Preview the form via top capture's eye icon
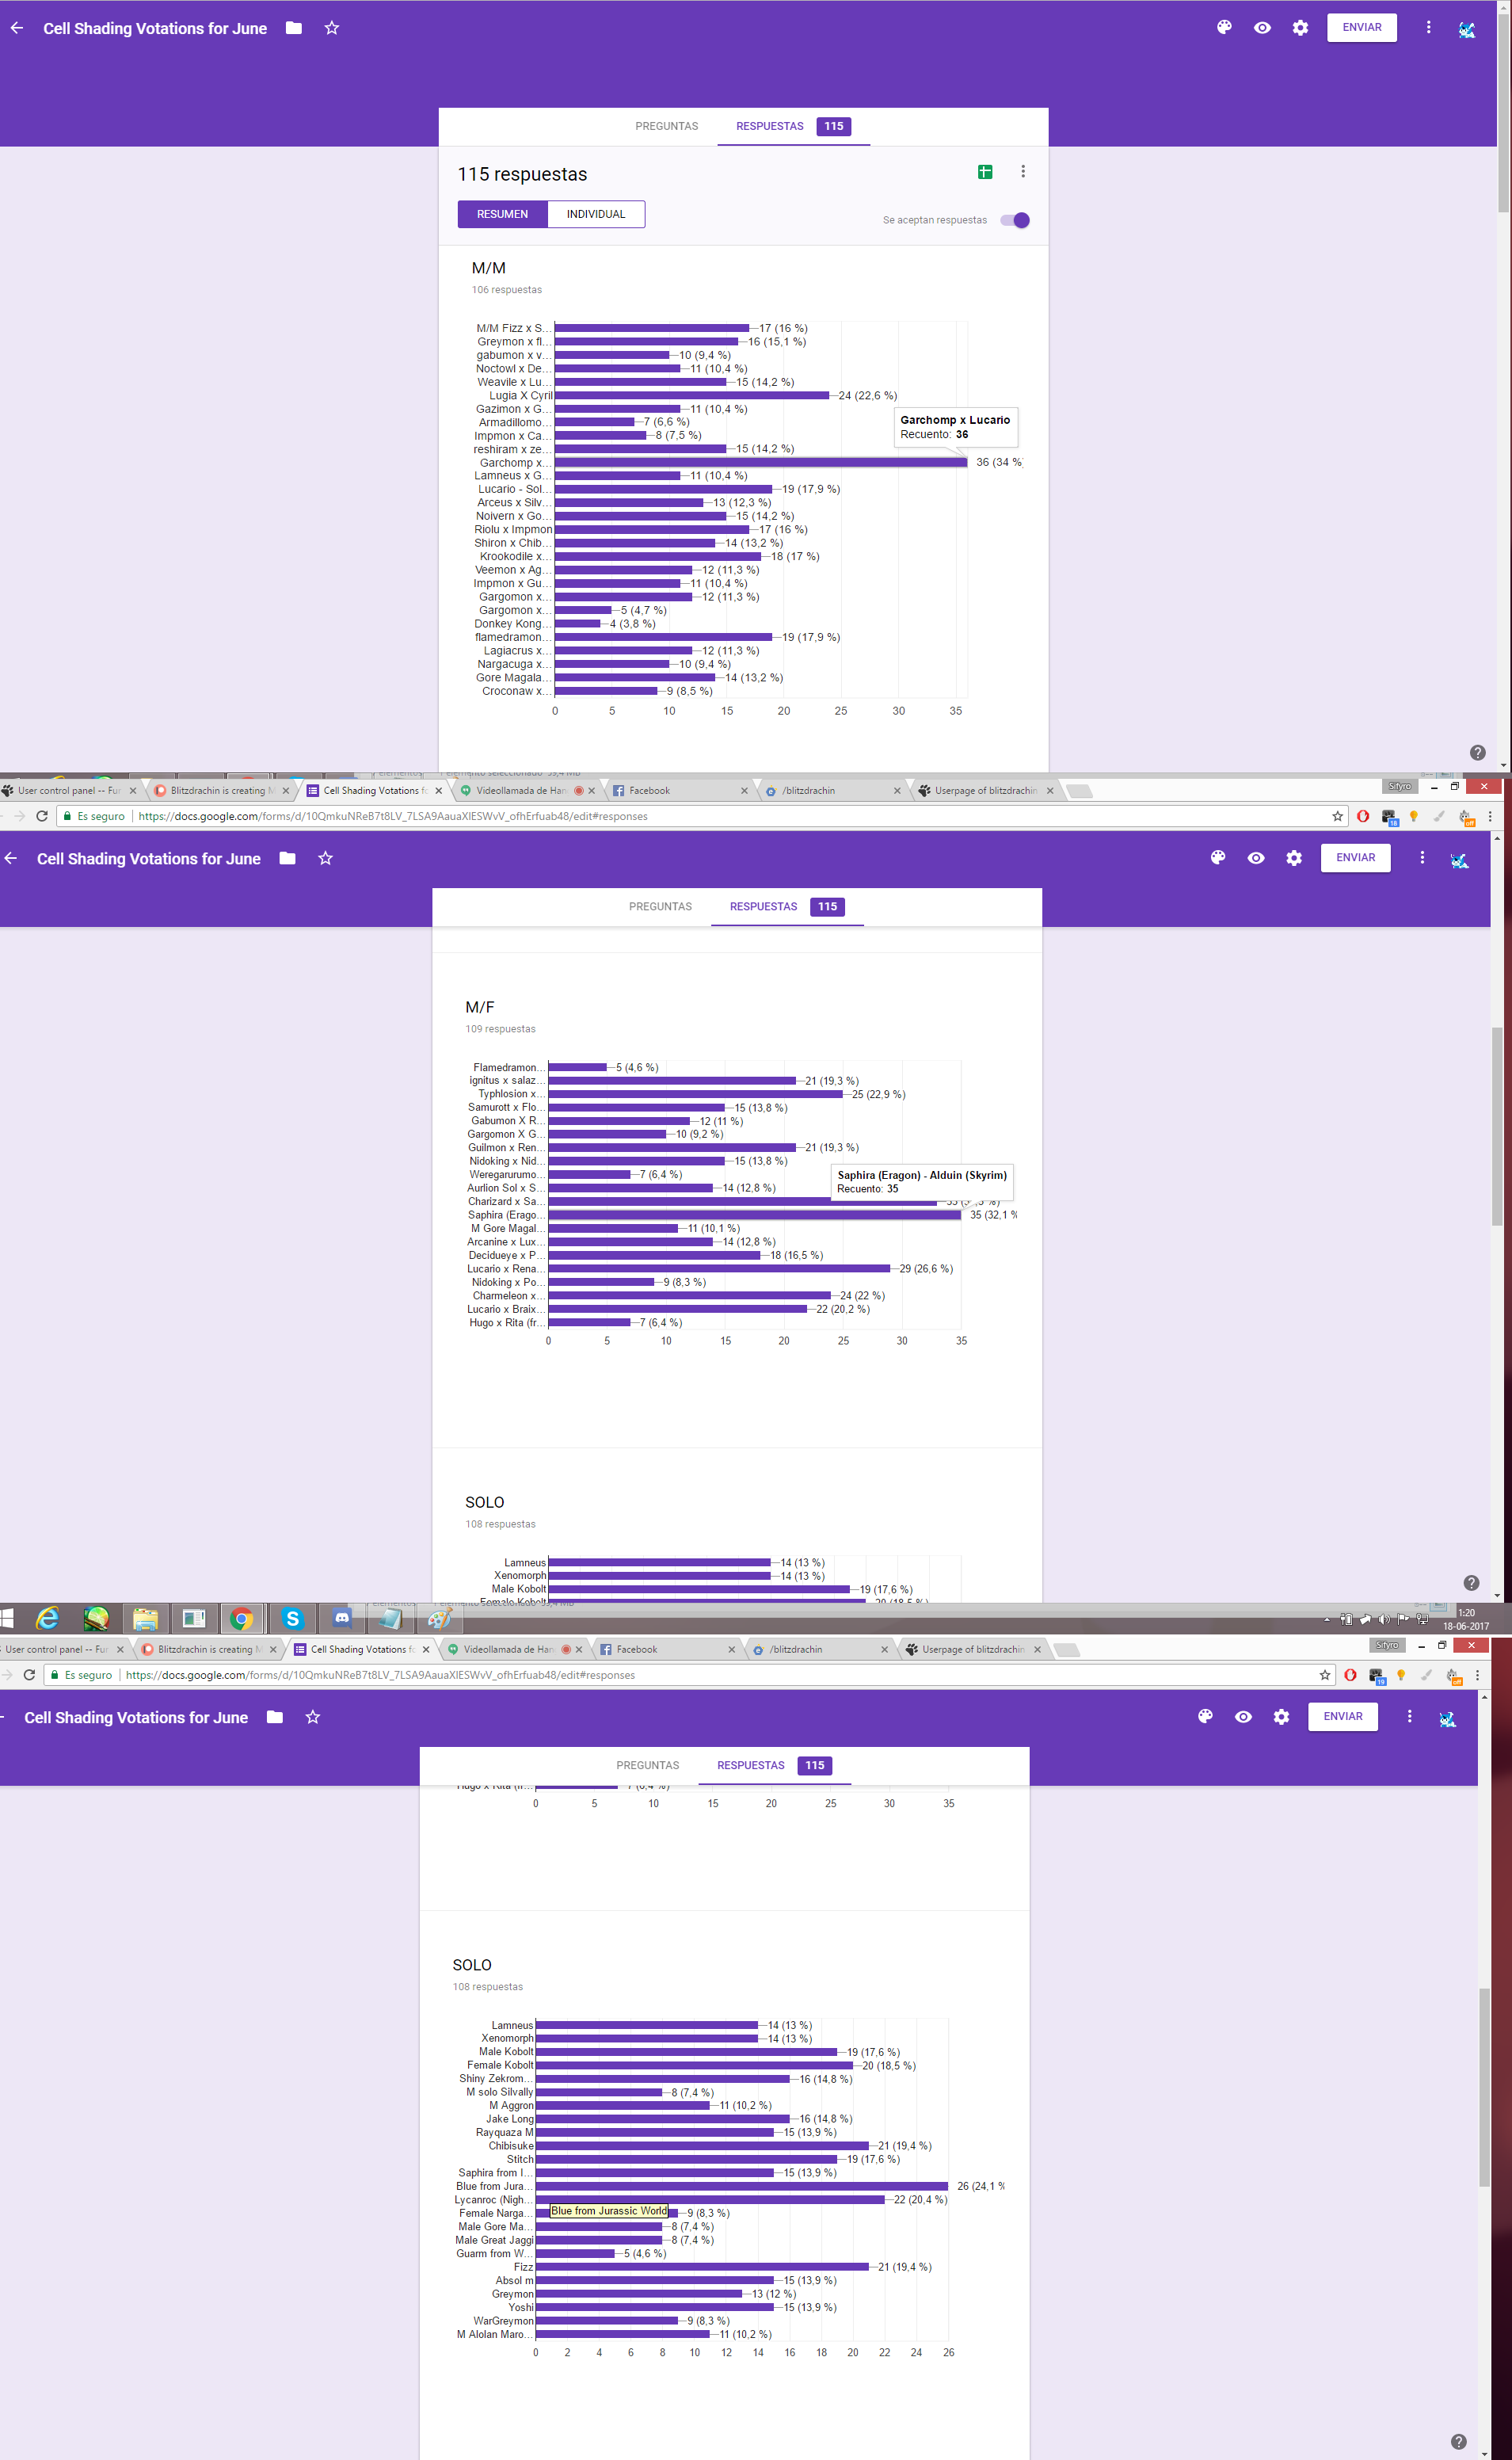The height and width of the screenshot is (2460, 1512). click(x=1262, y=28)
